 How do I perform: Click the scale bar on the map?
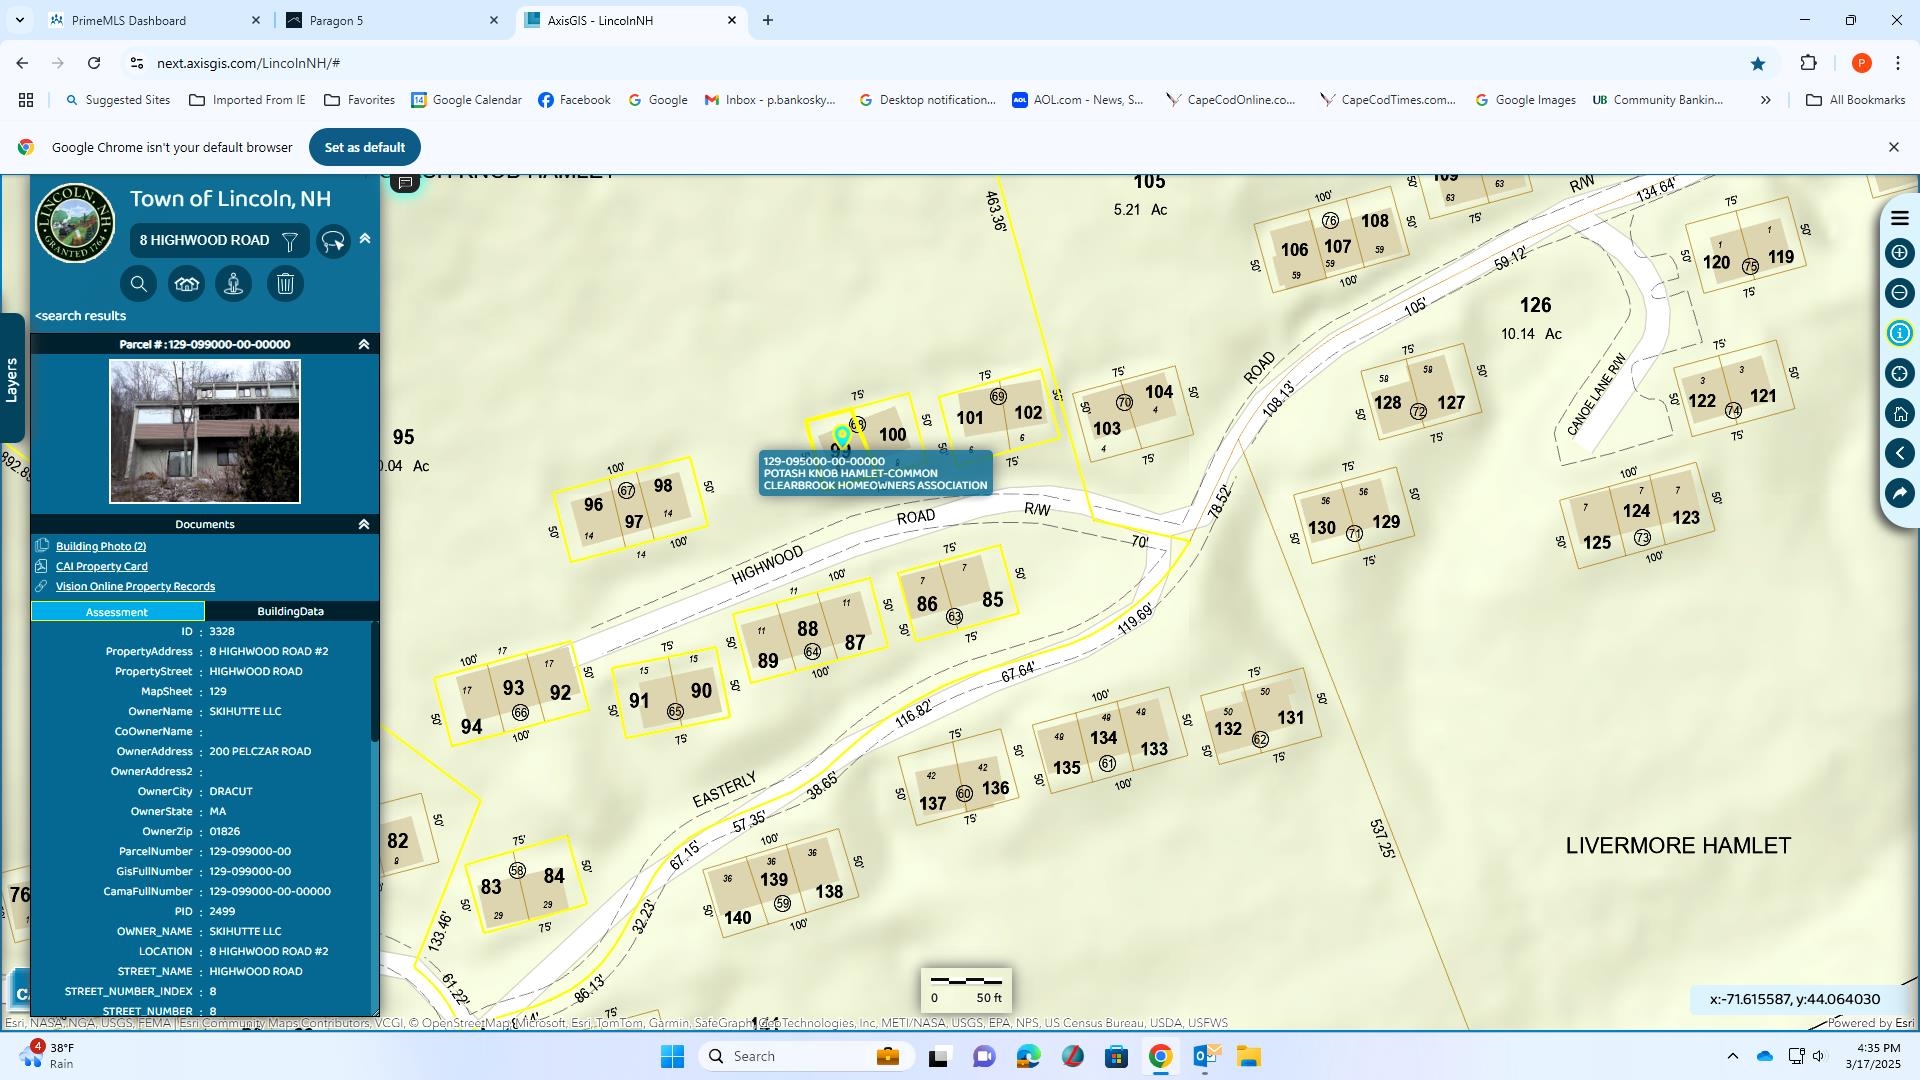coord(966,989)
